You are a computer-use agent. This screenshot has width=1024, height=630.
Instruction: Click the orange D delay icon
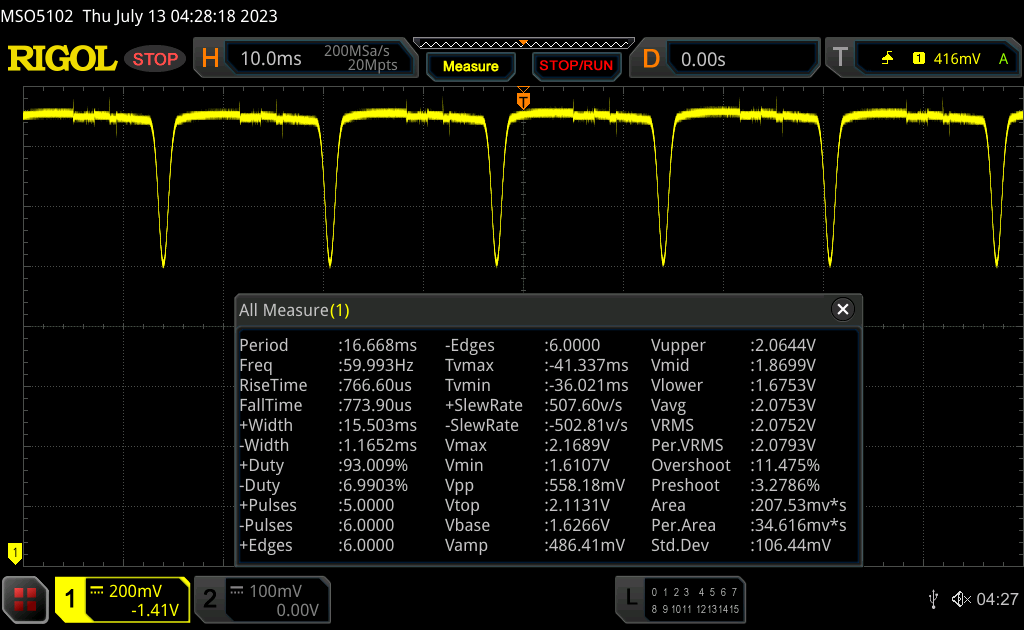(x=651, y=59)
